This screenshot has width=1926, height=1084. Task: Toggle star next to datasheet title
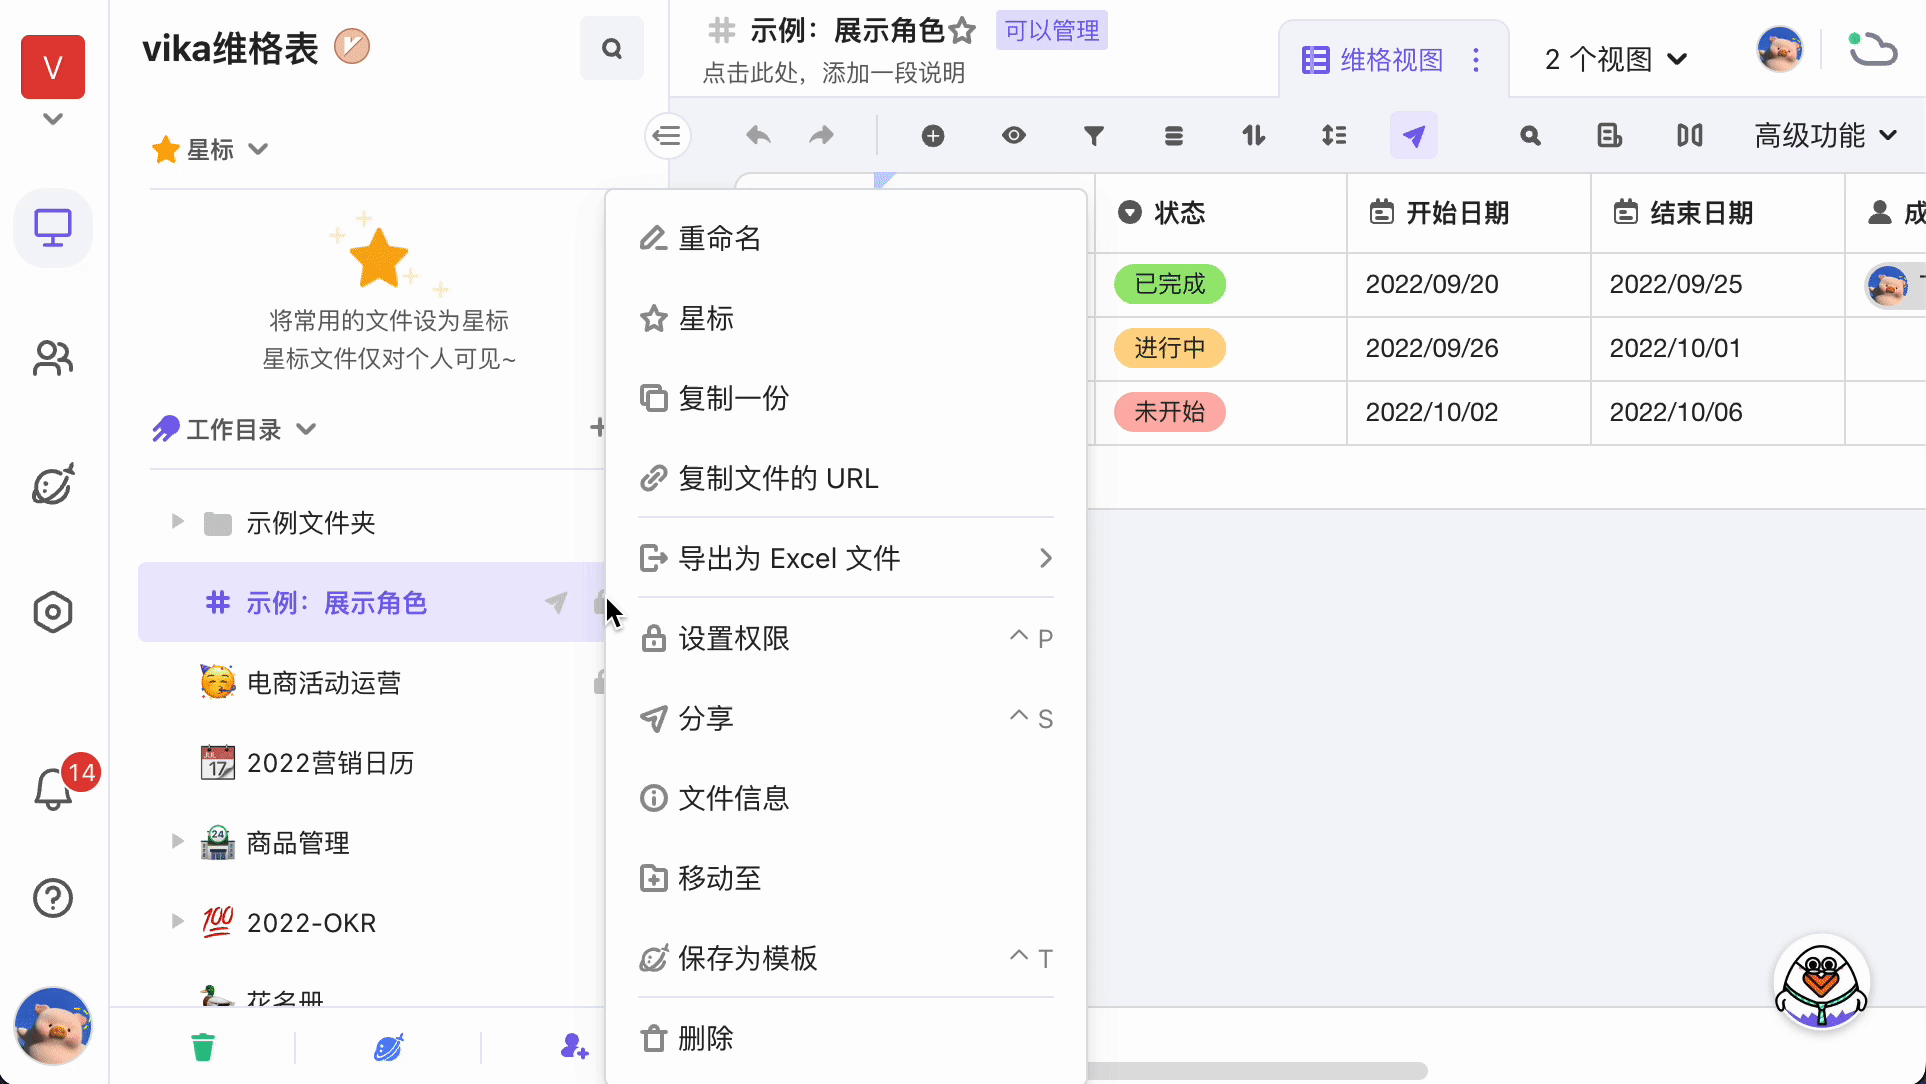click(962, 31)
